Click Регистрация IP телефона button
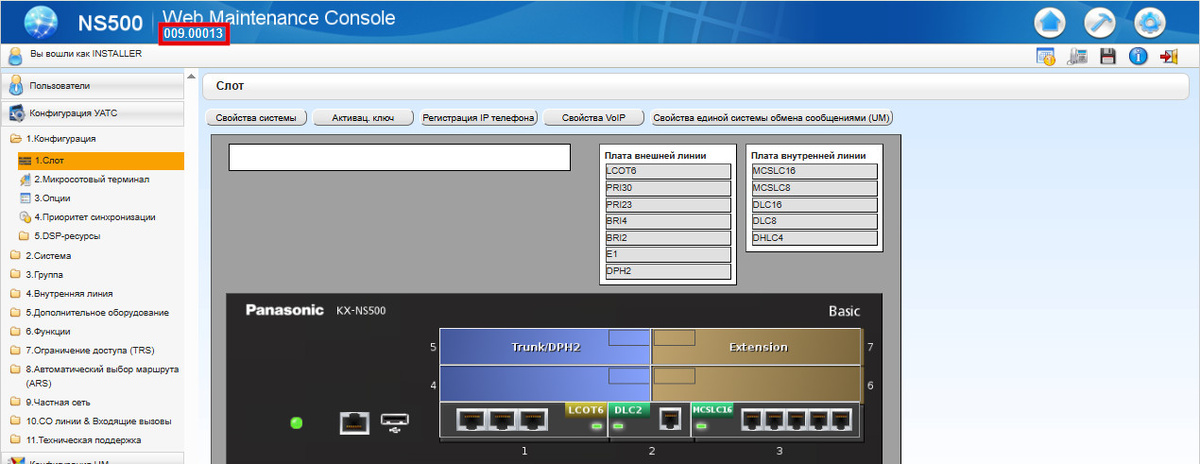The width and height of the screenshot is (1200, 464). click(479, 118)
